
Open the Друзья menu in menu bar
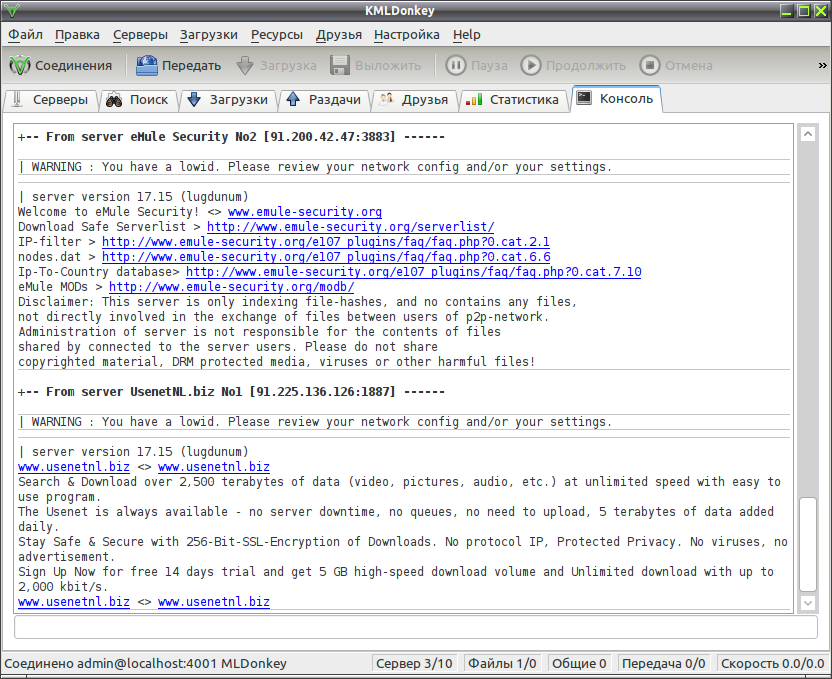pyautogui.click(x=339, y=35)
